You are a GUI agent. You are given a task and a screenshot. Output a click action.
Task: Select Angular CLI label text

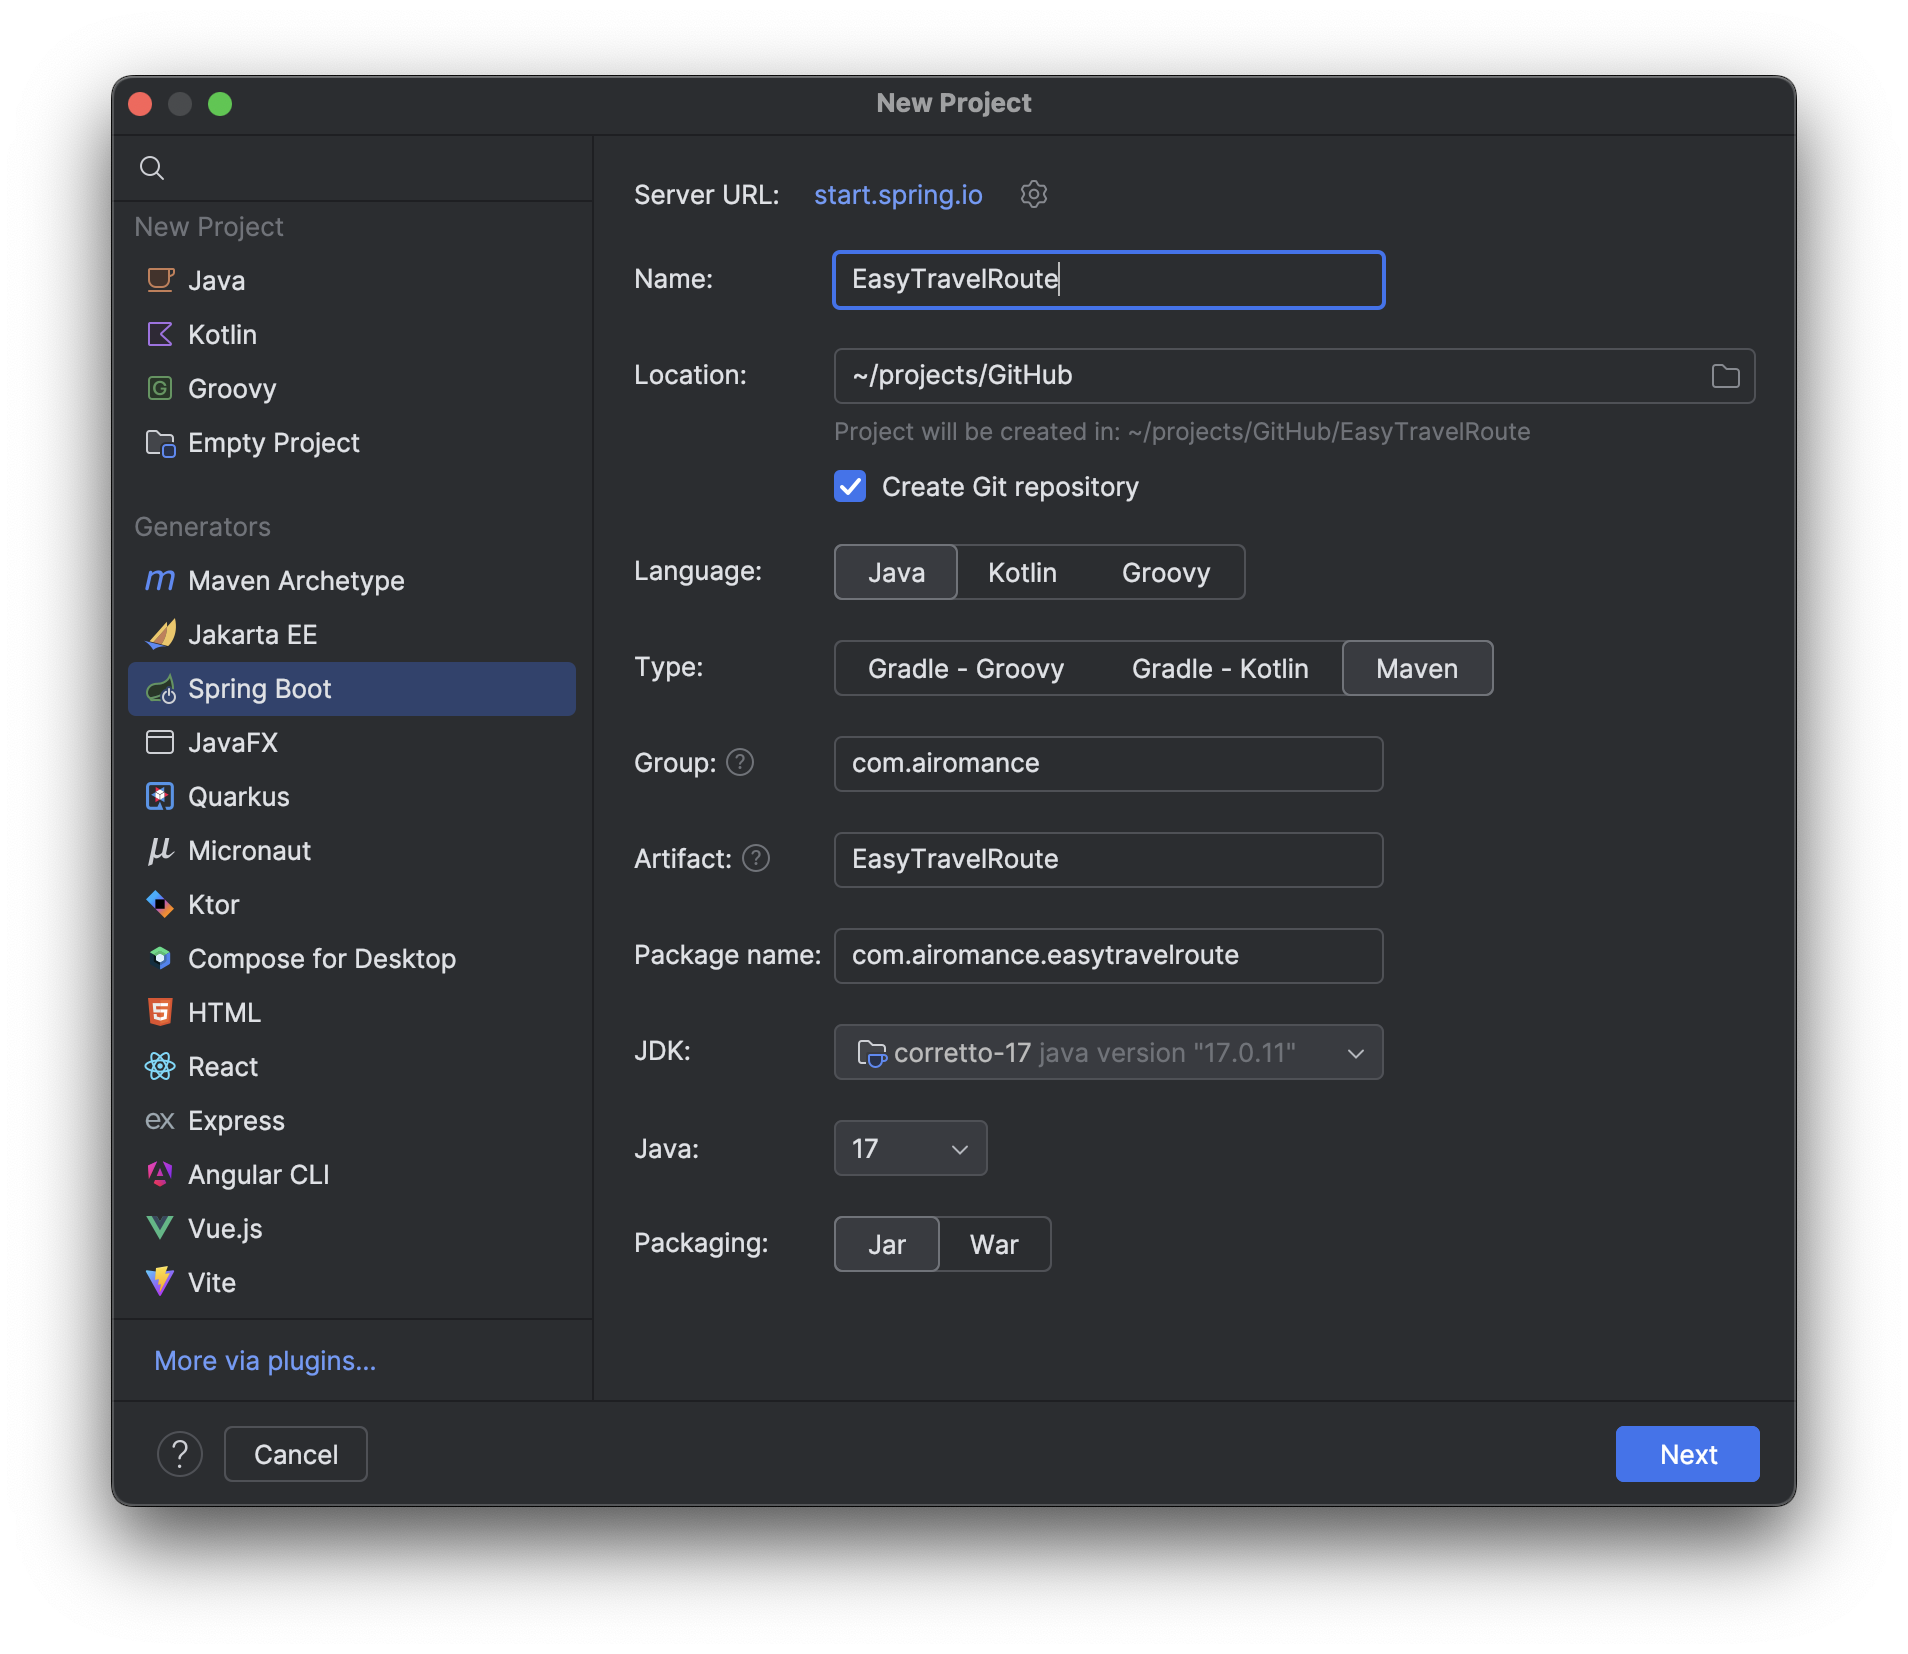click(259, 1174)
